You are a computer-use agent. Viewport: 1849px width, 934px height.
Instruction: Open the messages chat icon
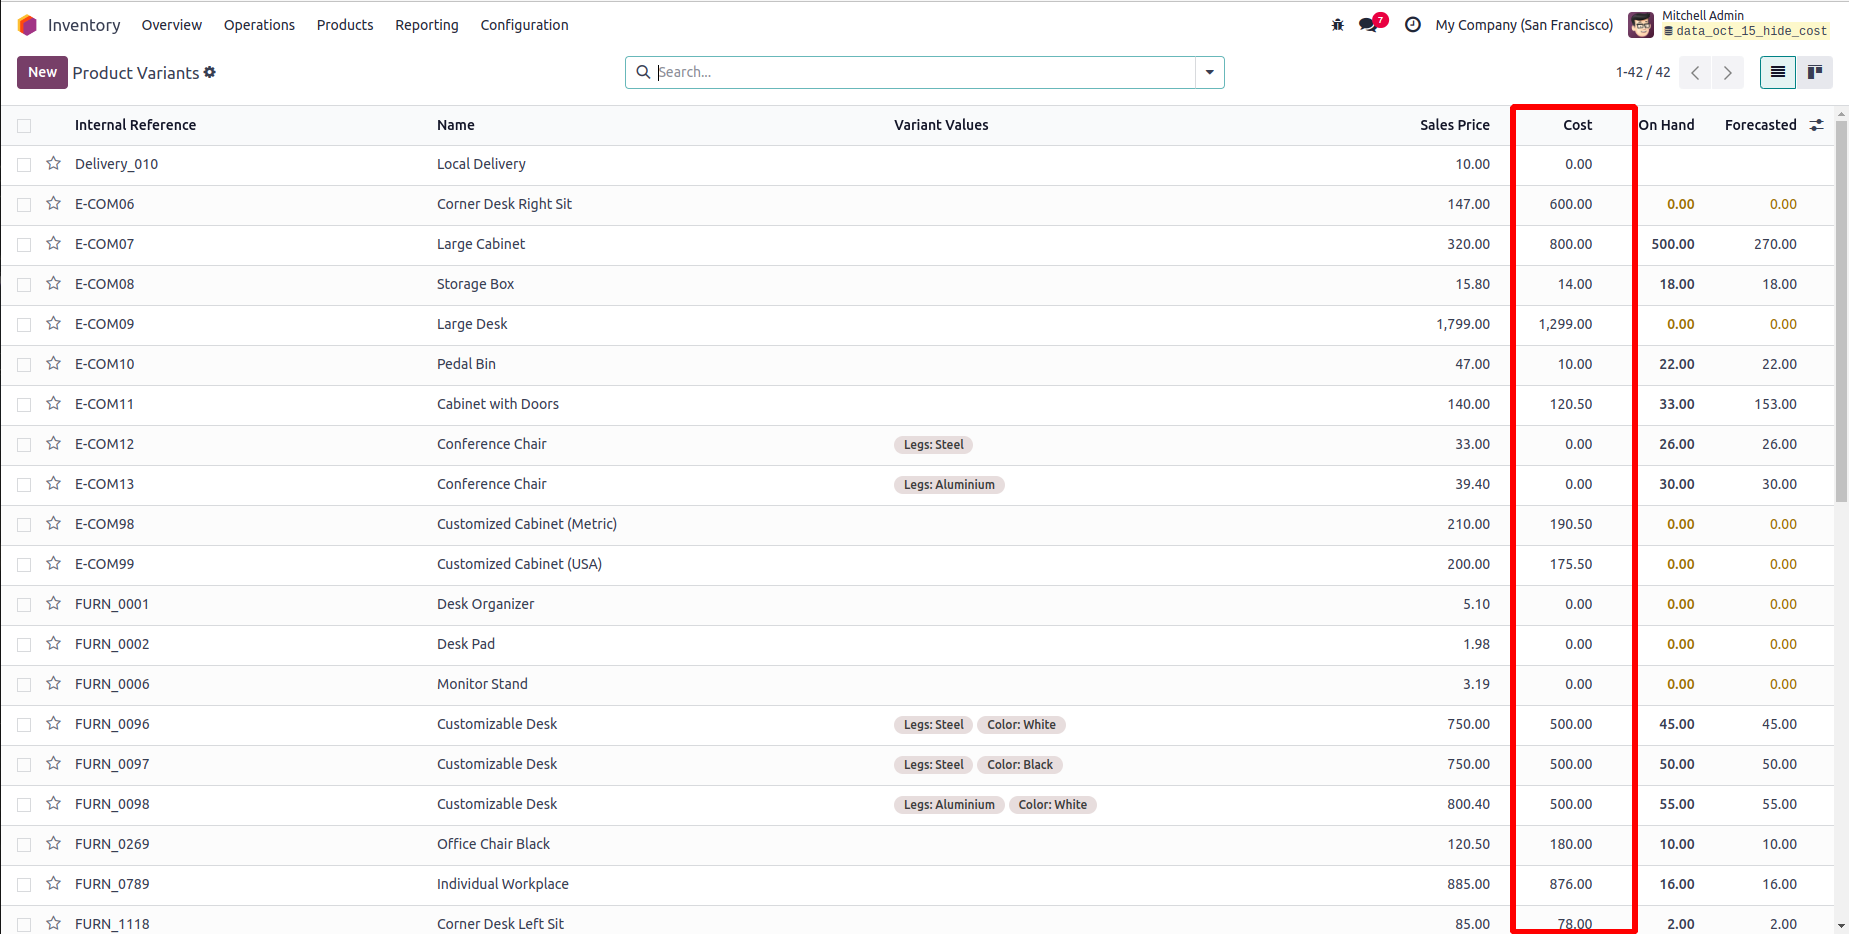tap(1369, 25)
